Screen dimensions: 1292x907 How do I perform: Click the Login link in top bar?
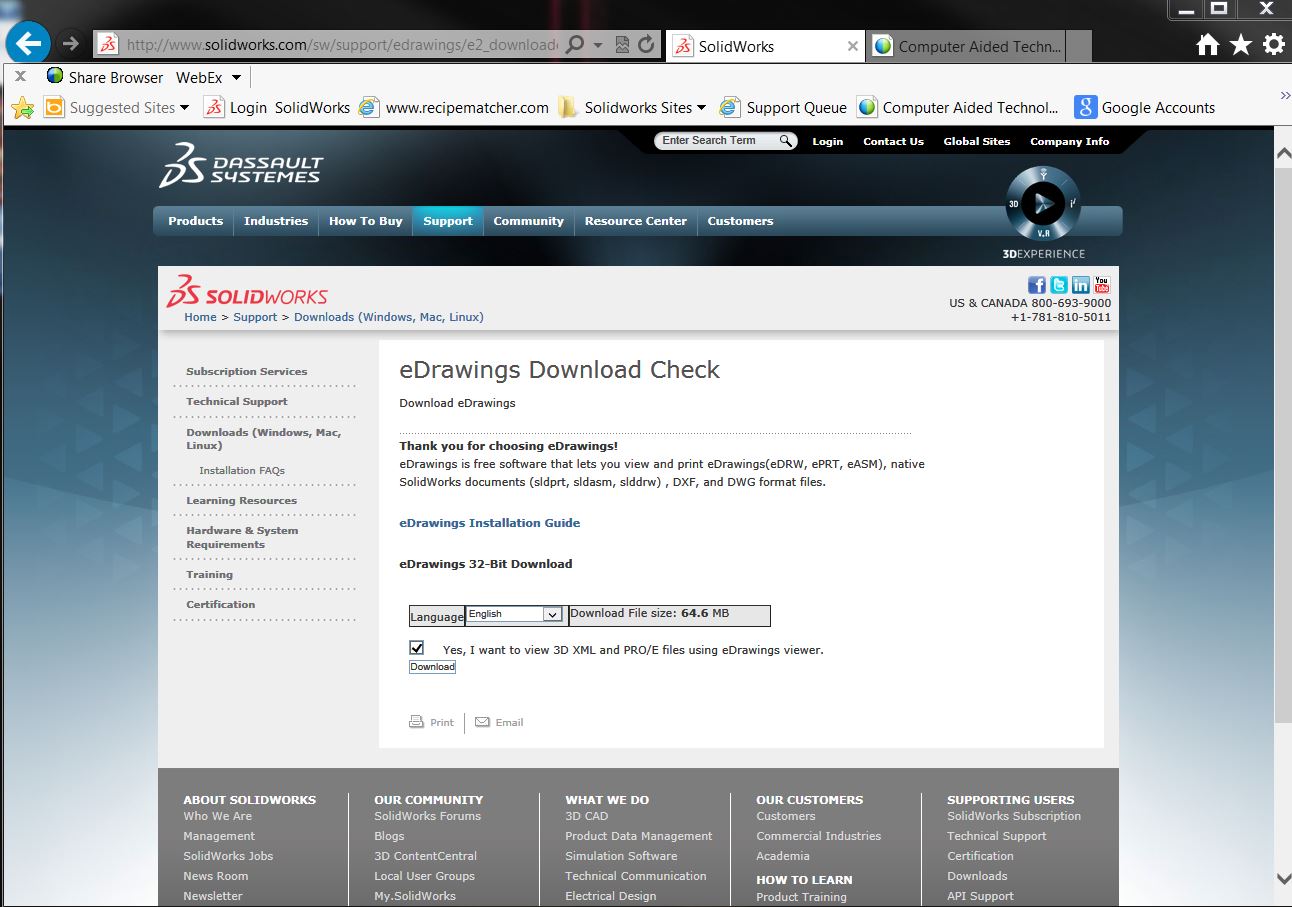(827, 141)
